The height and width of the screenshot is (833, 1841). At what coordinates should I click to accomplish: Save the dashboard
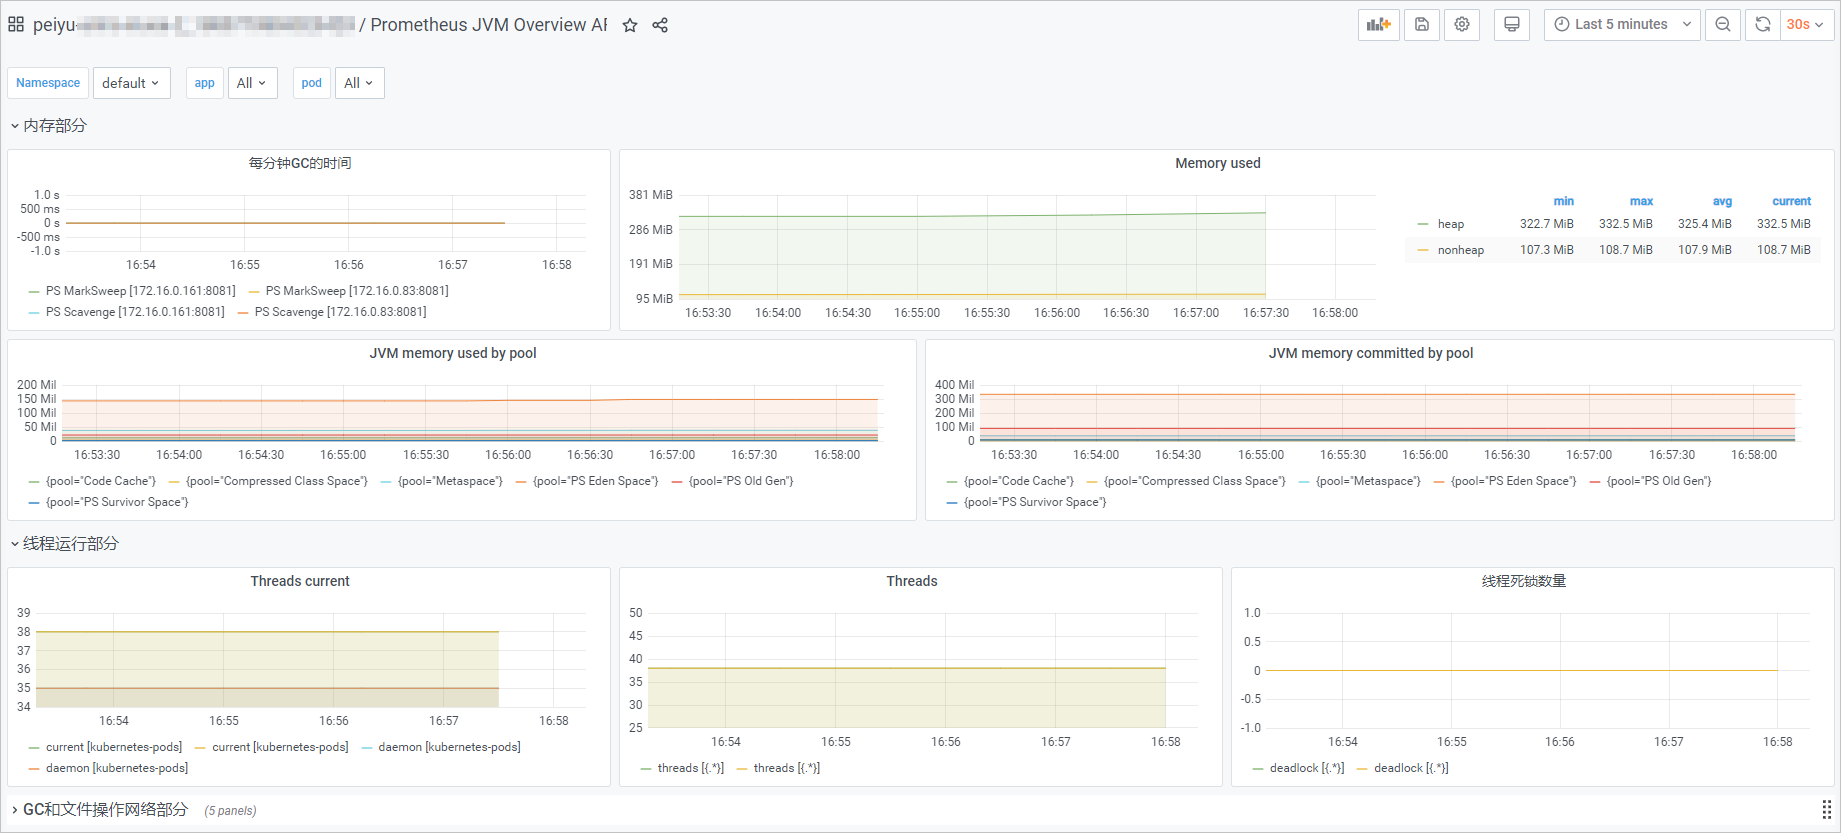(1422, 25)
